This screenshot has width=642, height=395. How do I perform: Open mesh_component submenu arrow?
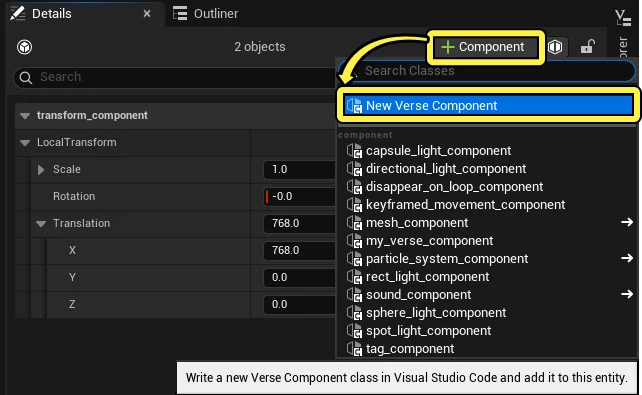627,222
